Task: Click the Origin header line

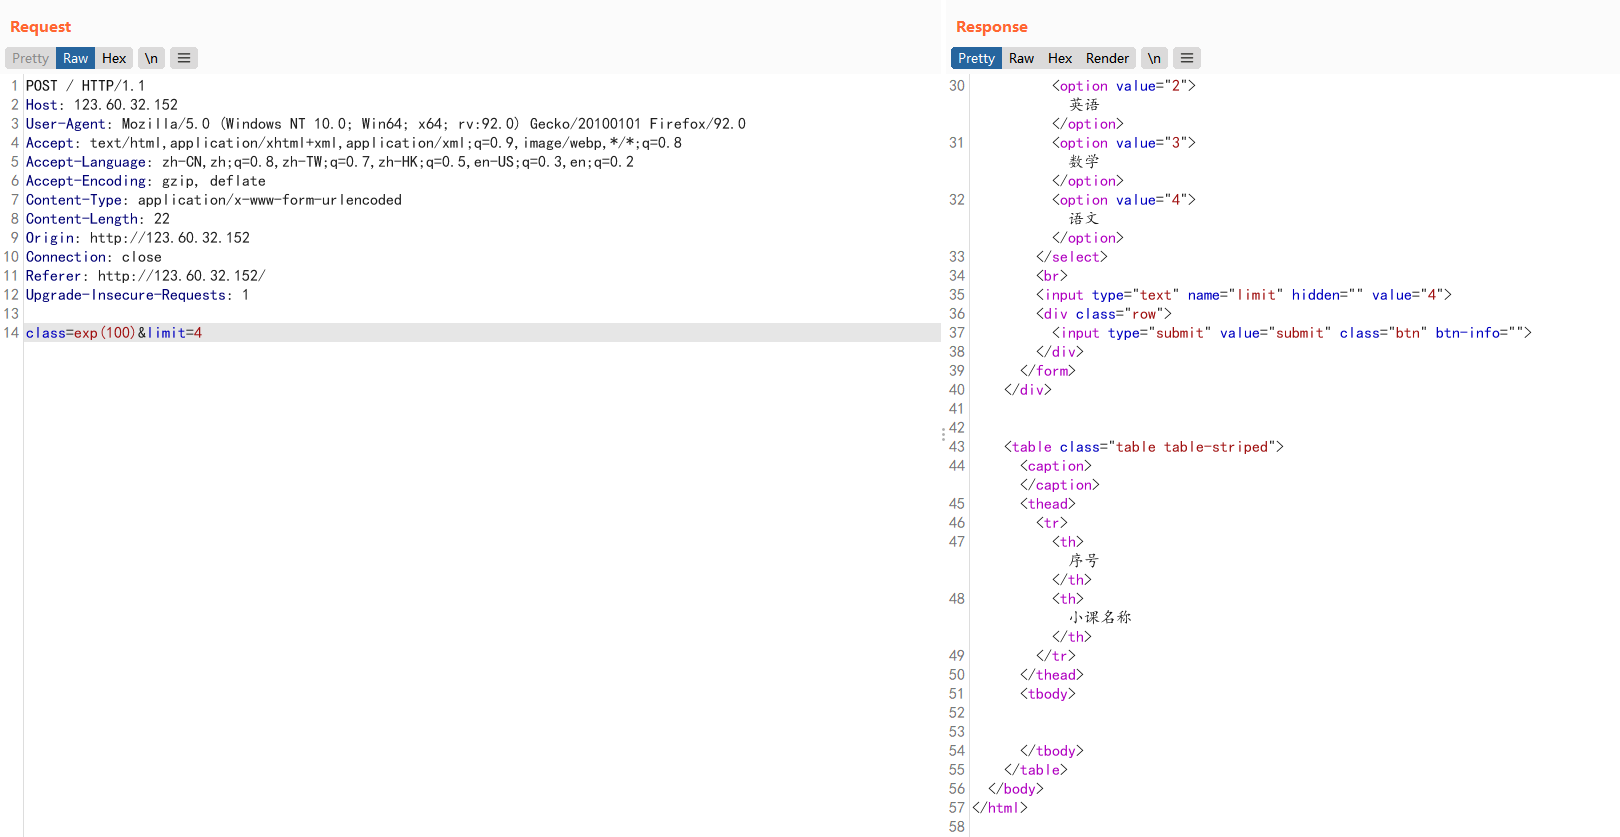Action: (x=138, y=238)
